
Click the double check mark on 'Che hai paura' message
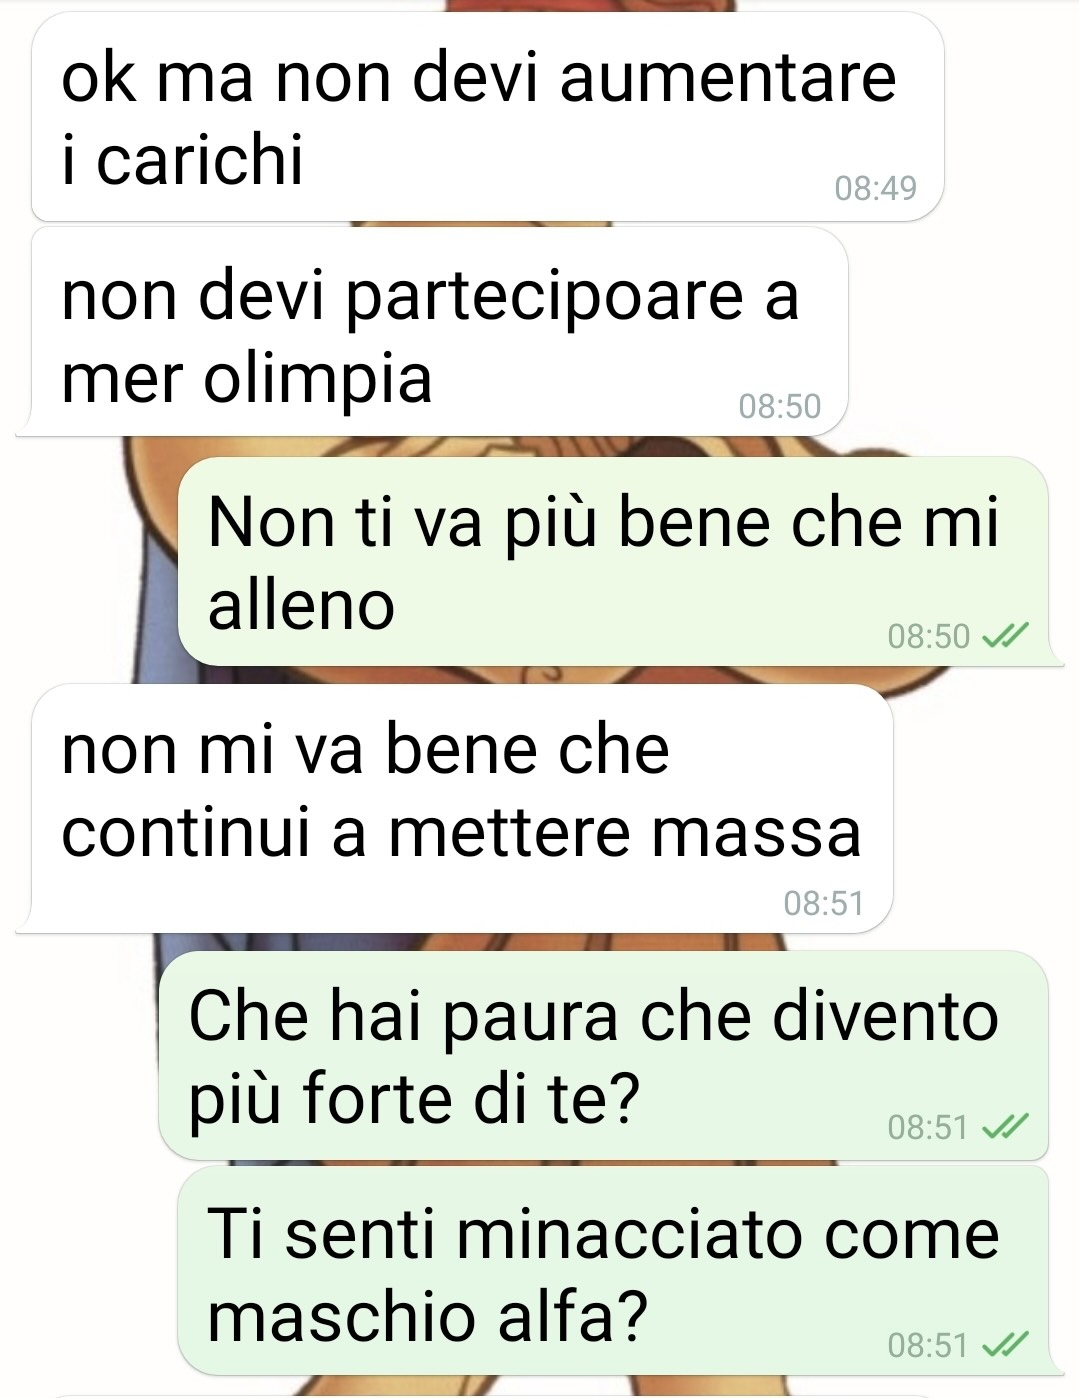(x=1004, y=1128)
